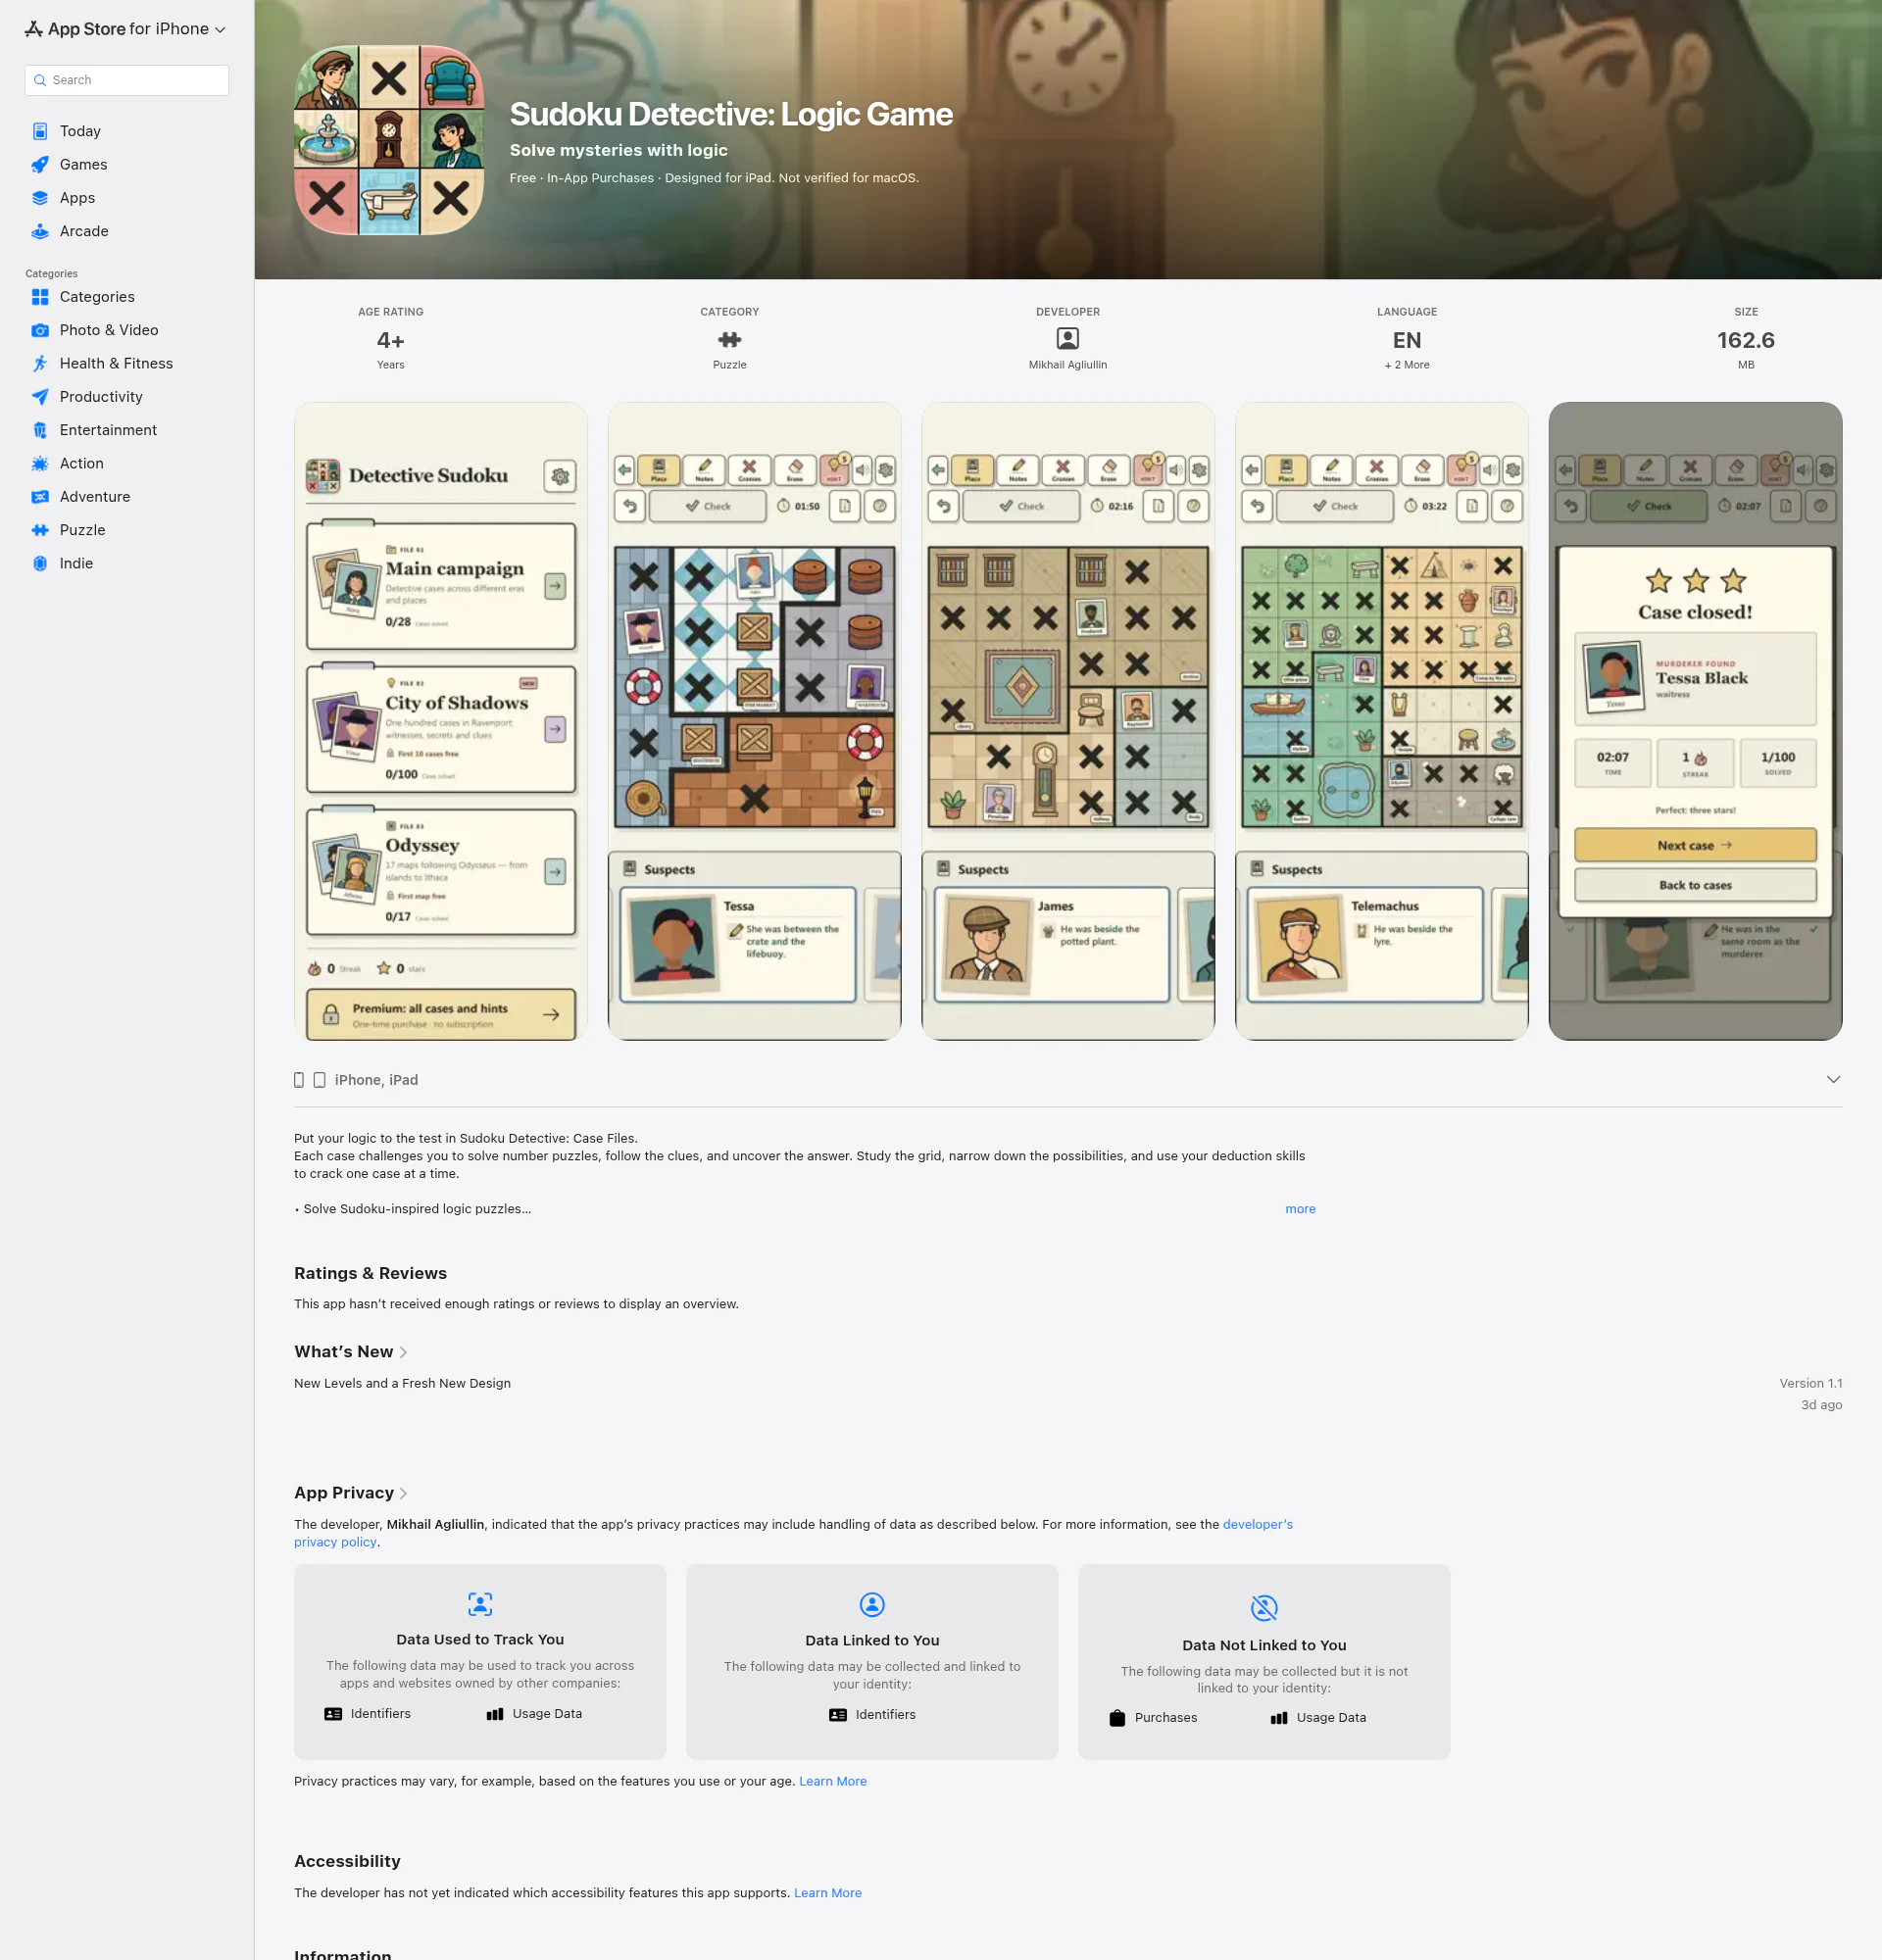Click the Photo & Video camera icon
The height and width of the screenshot is (1960, 1882).
click(40, 330)
